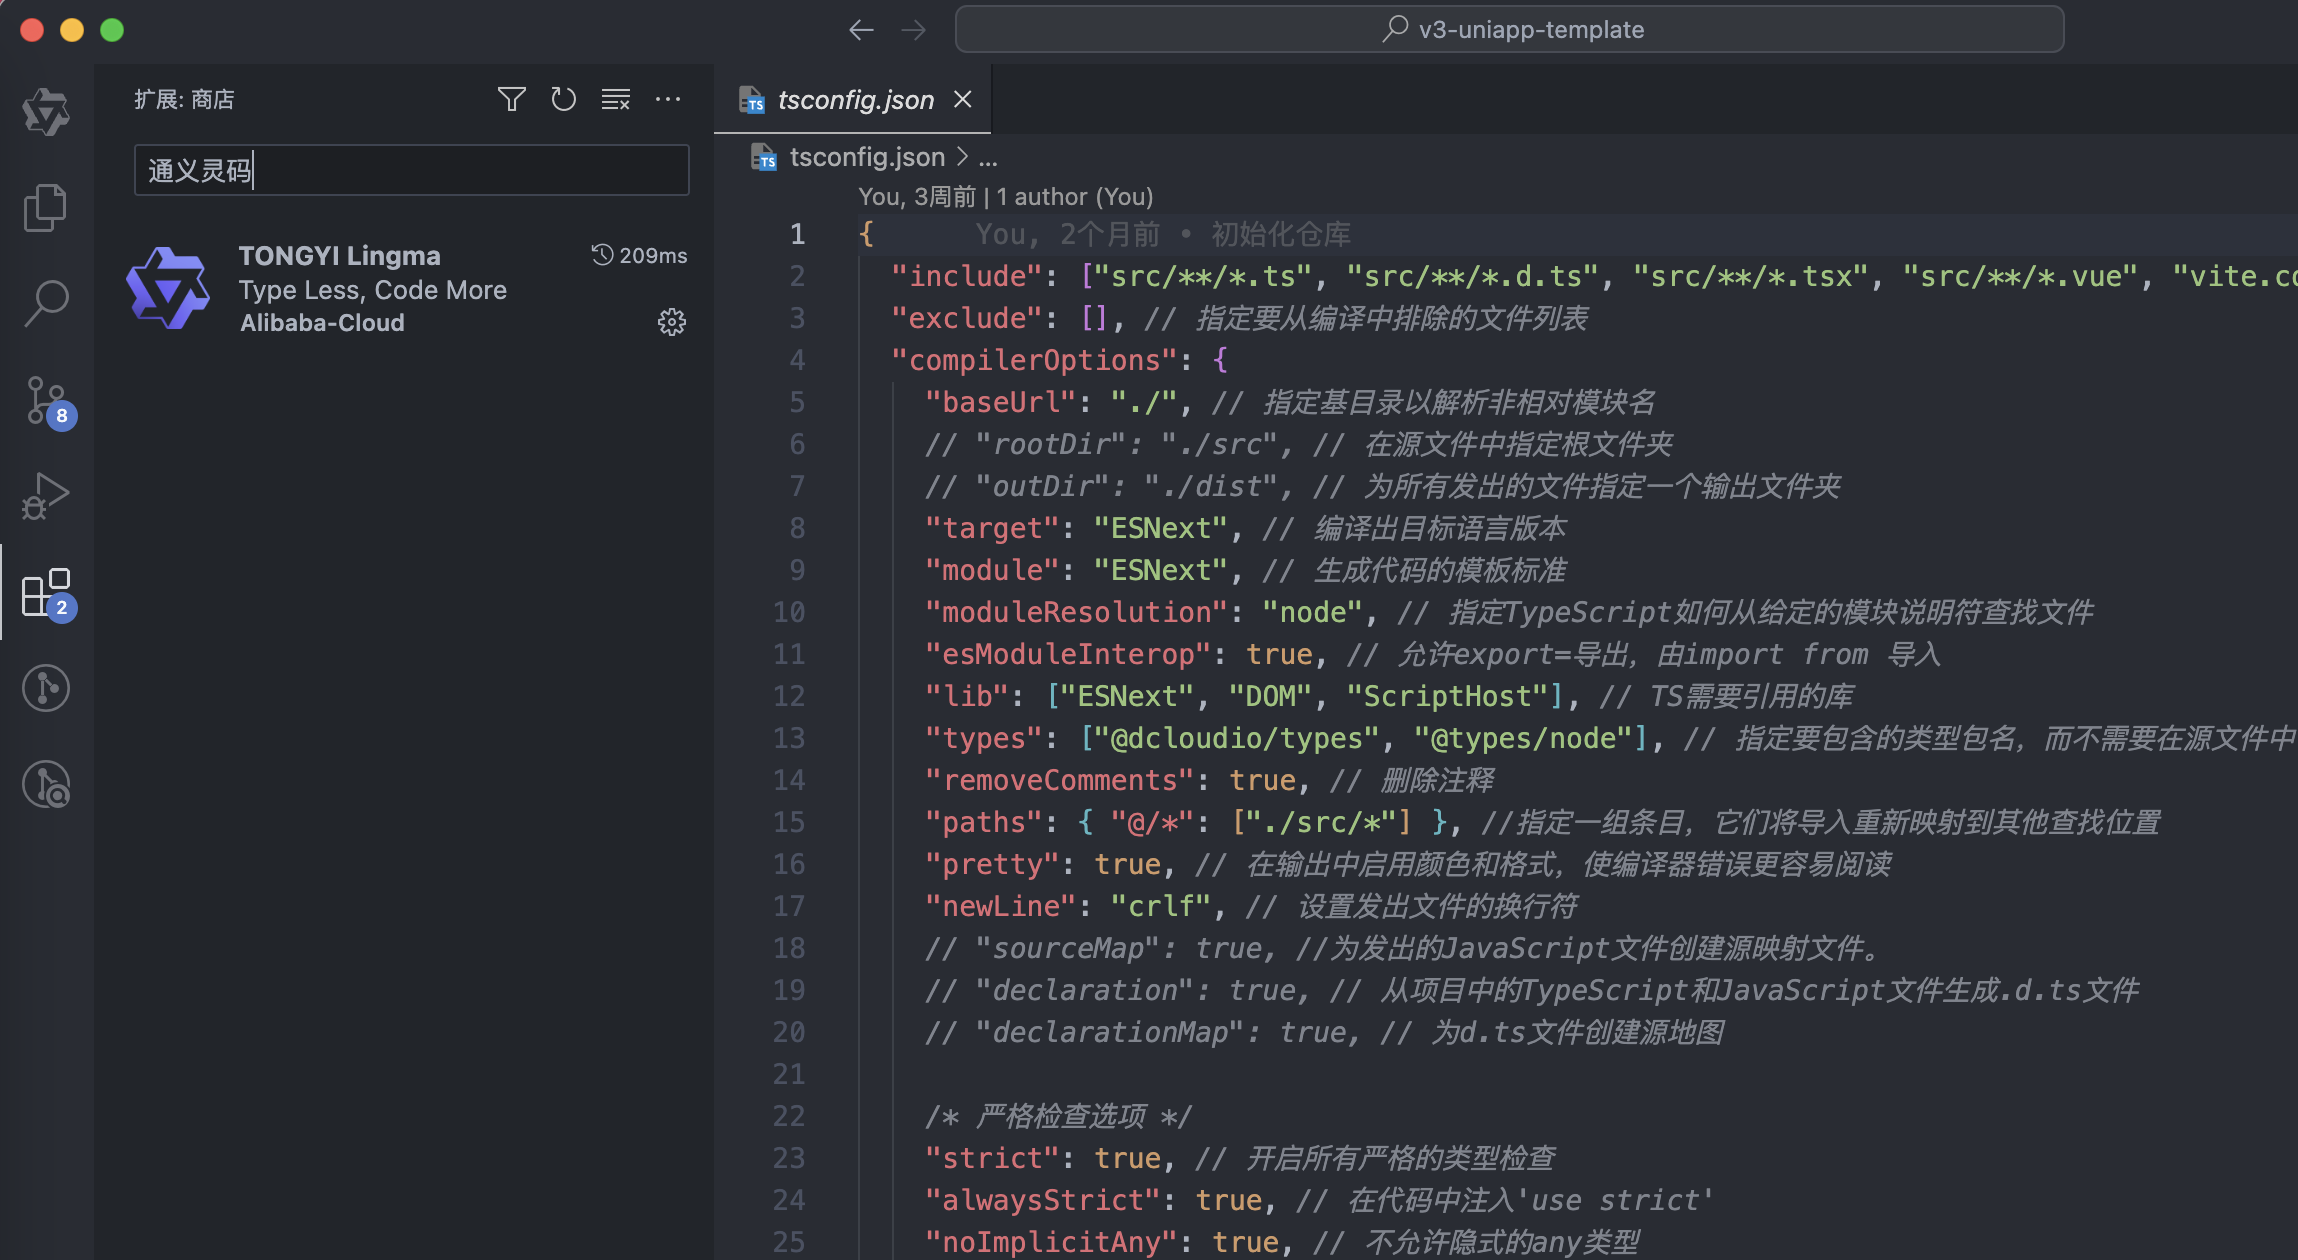Click the "pretty" key on line 16
Screen dimensions: 2298x1260
pyautogui.click(x=992, y=864)
